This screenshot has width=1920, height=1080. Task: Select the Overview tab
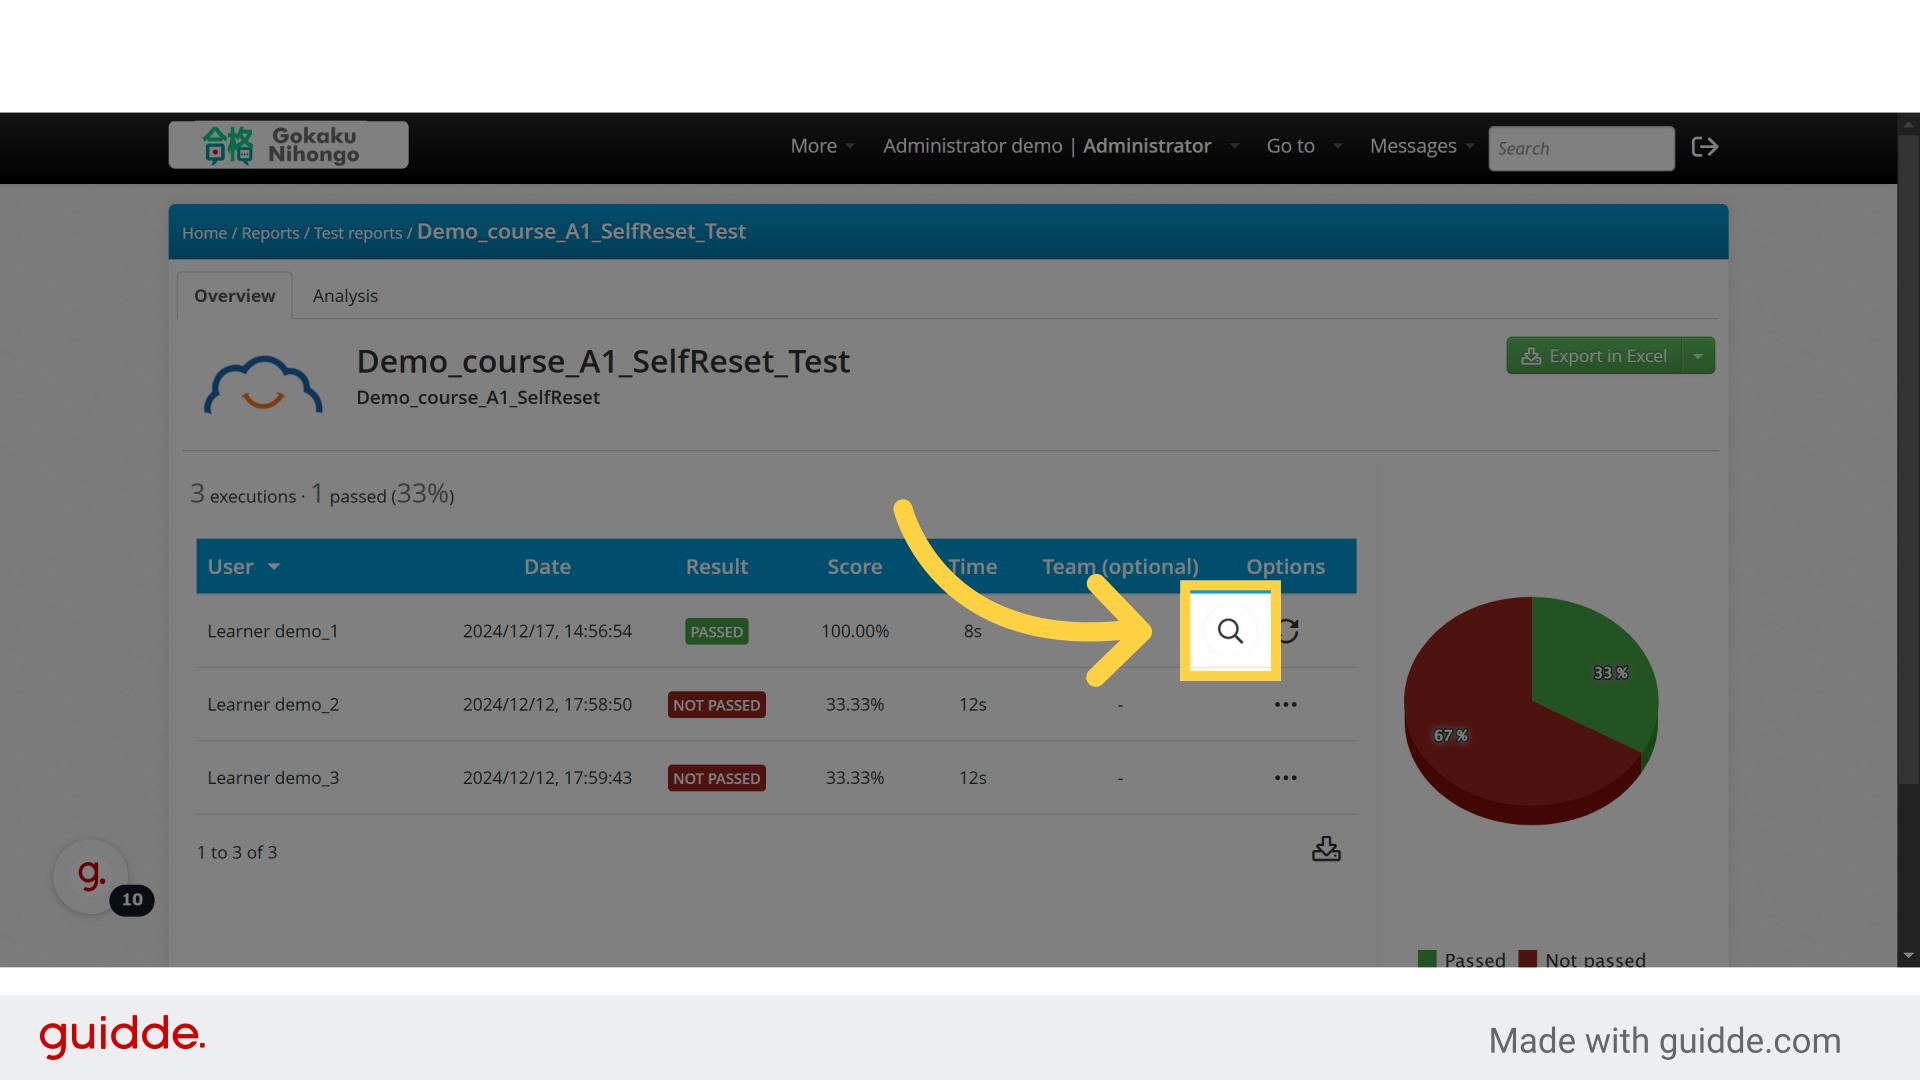click(x=234, y=296)
